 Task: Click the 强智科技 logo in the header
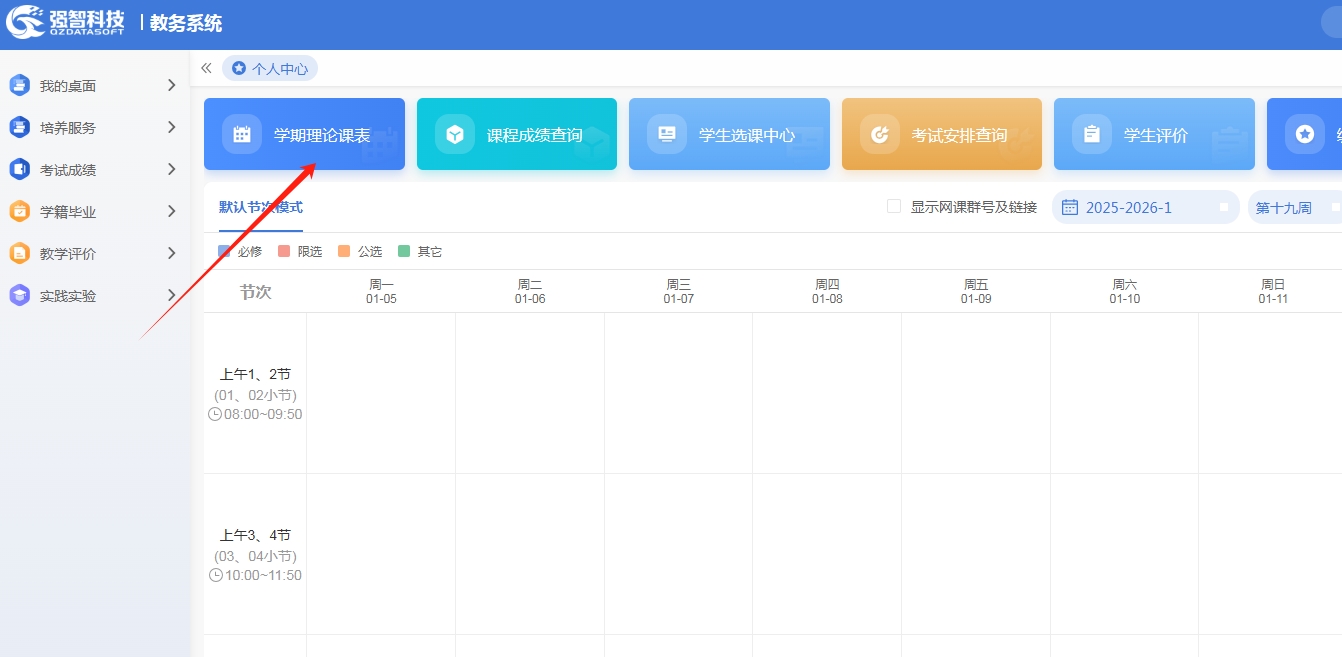click(x=66, y=23)
